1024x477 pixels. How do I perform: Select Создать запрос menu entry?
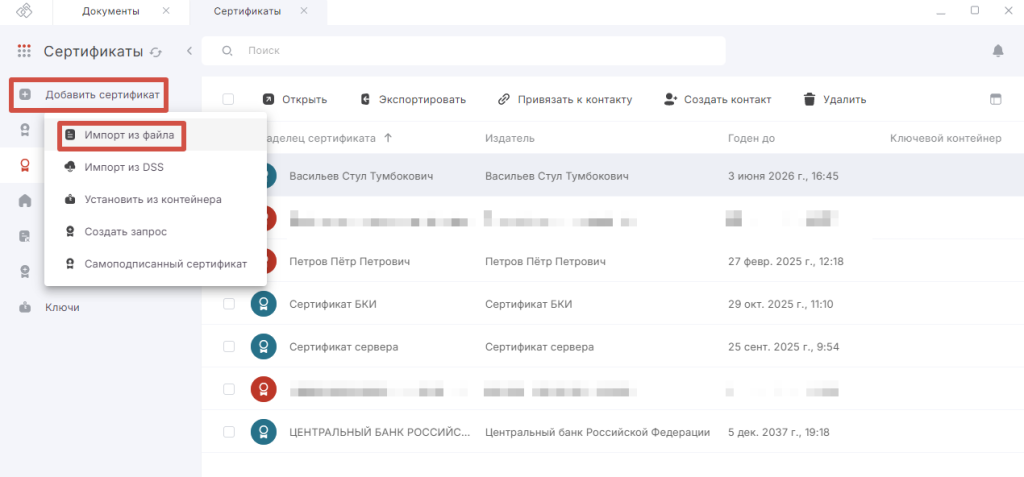(x=155, y=232)
